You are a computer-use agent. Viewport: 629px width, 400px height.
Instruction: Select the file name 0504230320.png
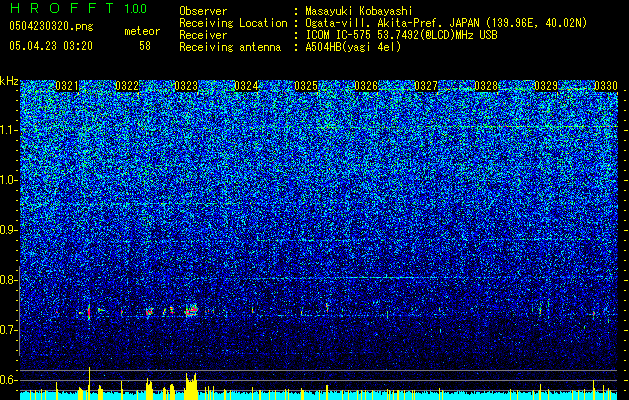pyautogui.click(x=51, y=26)
